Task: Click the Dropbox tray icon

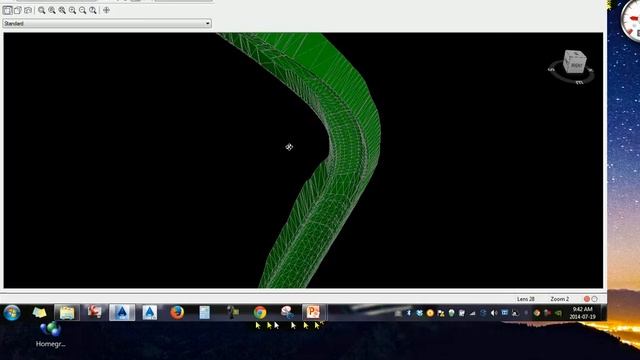Action: (420, 313)
